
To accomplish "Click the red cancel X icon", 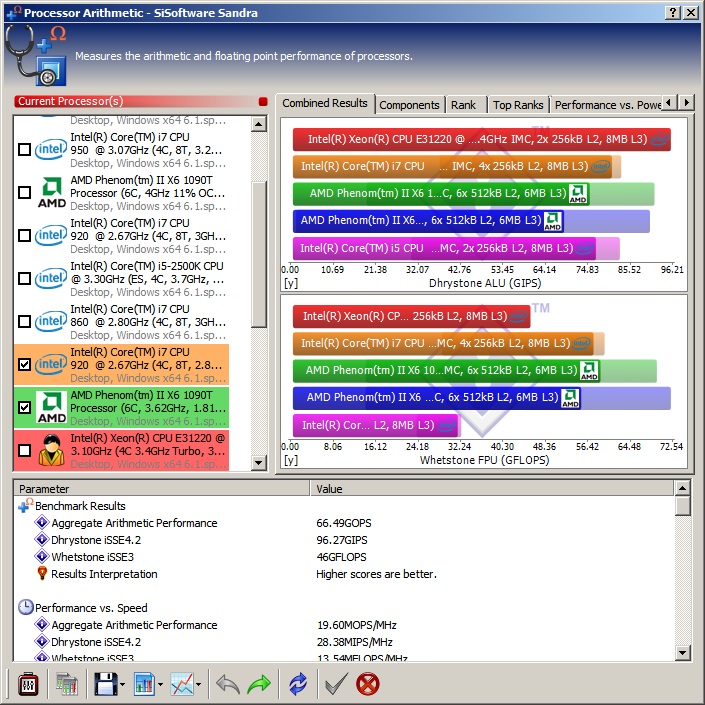I will (x=368, y=684).
